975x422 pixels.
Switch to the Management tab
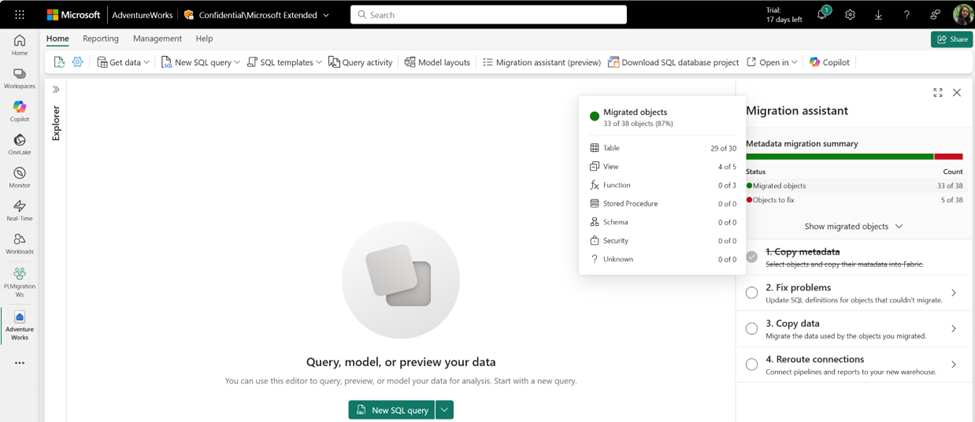coord(157,39)
